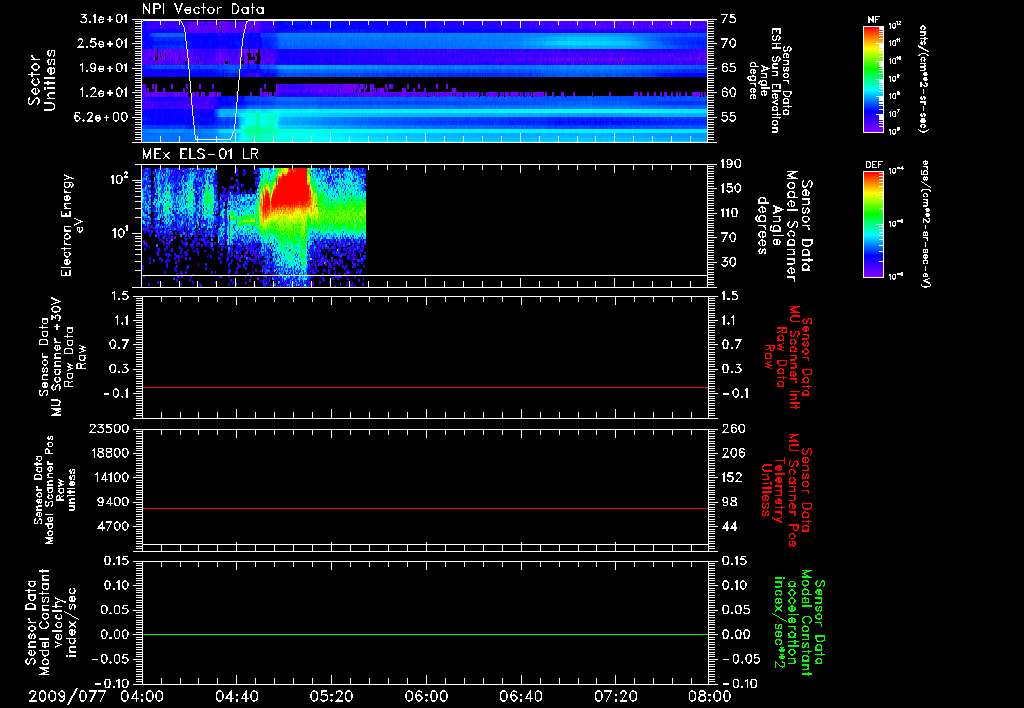This screenshot has width=1024, height=708.
Task: Click the ESH Sun Elevation Angle label
Action: pos(771,80)
